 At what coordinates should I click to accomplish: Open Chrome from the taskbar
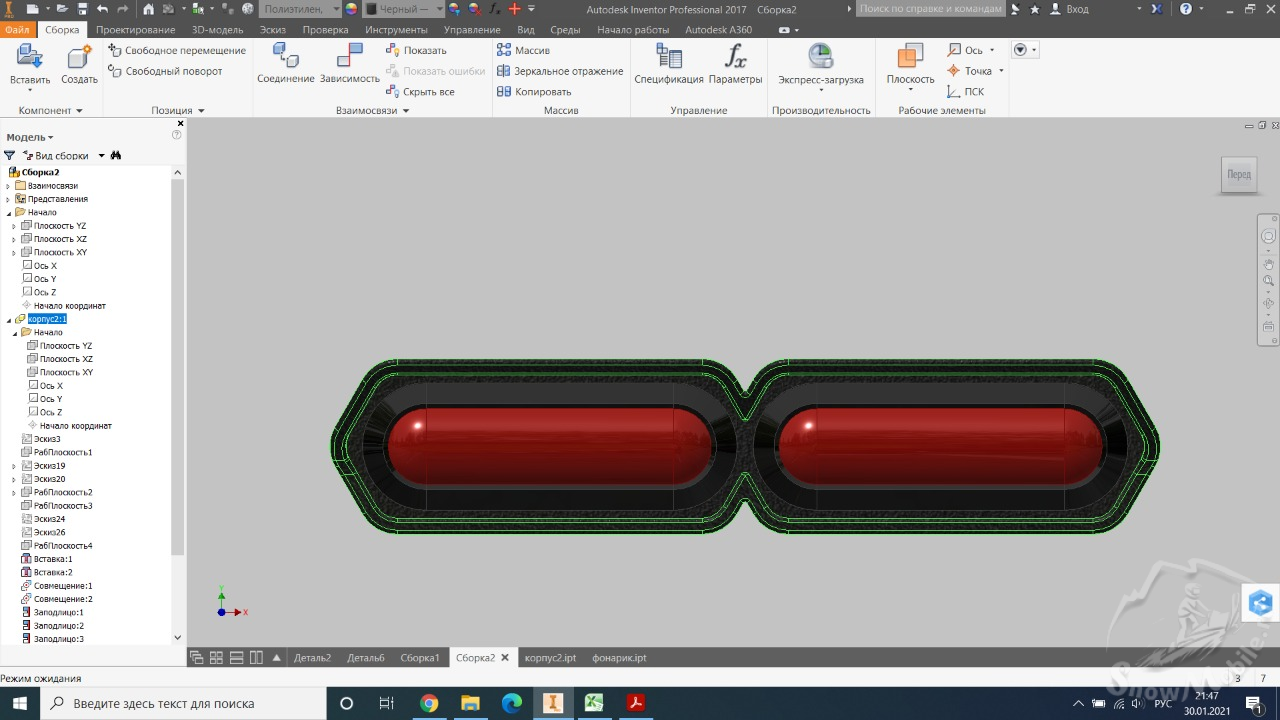coord(429,703)
